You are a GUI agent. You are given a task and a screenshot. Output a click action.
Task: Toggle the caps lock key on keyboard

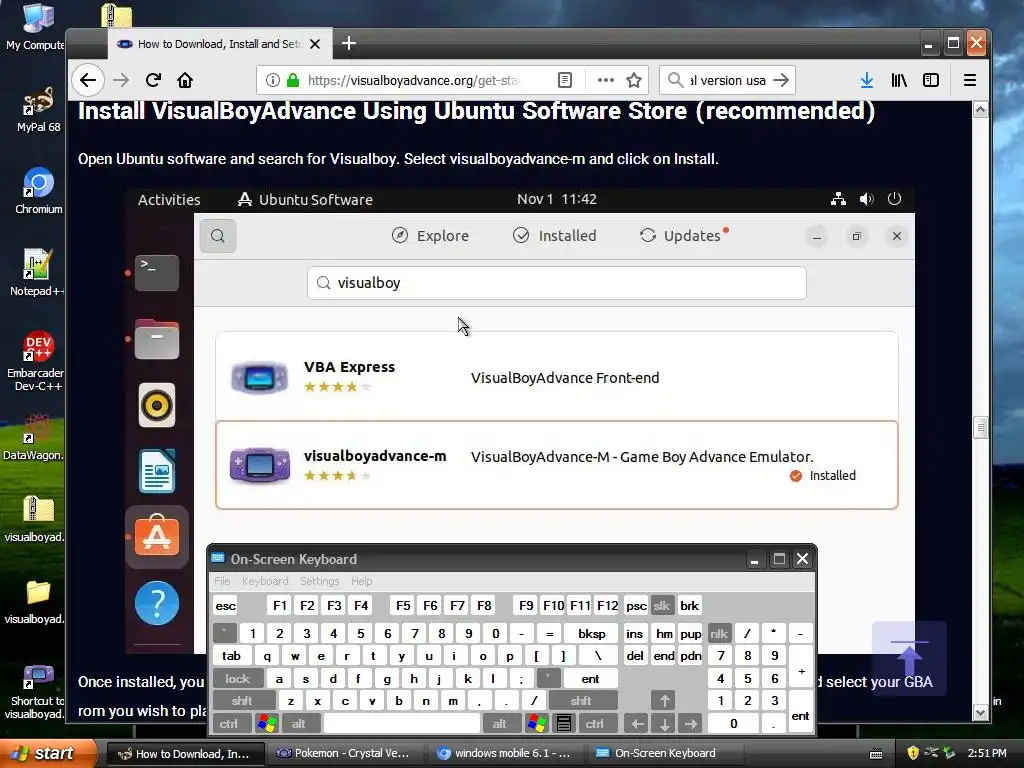click(238, 679)
